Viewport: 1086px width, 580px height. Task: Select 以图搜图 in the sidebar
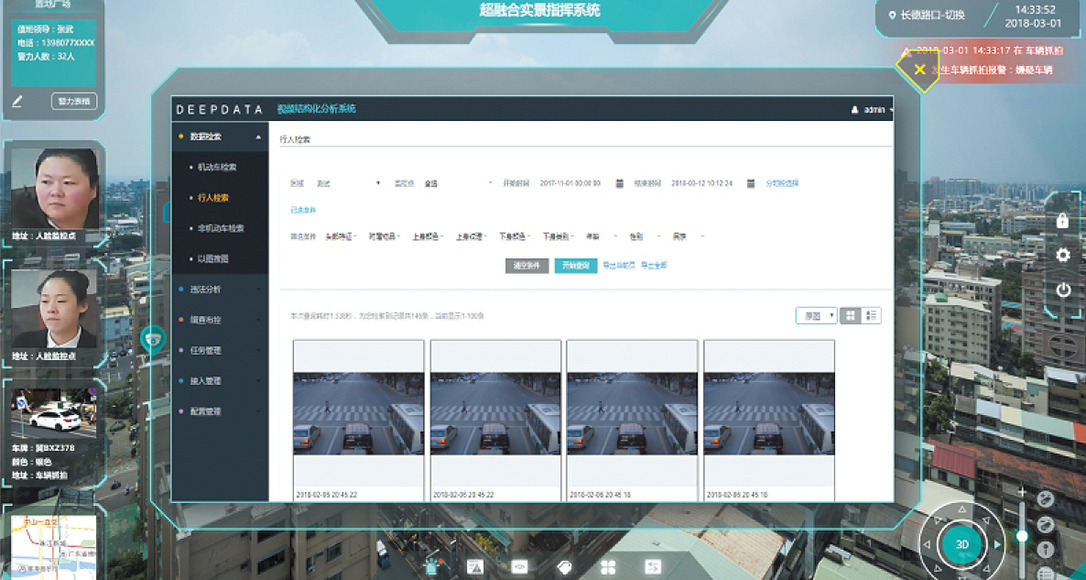(x=213, y=259)
